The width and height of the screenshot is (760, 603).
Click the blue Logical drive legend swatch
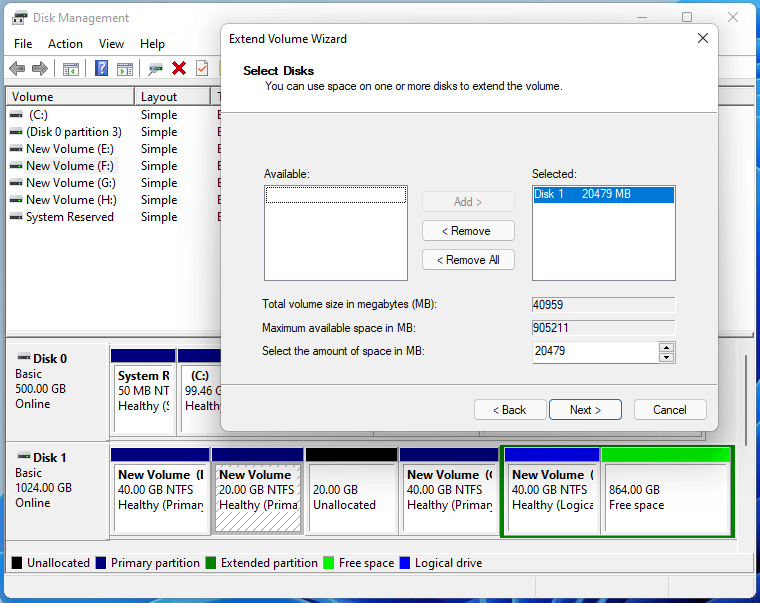405,563
